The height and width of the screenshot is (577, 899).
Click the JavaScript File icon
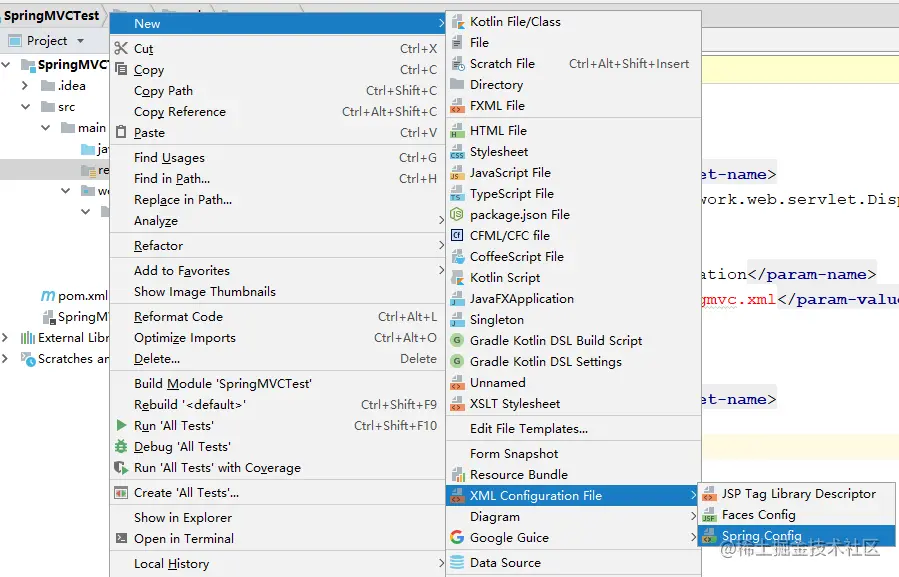coord(457,173)
